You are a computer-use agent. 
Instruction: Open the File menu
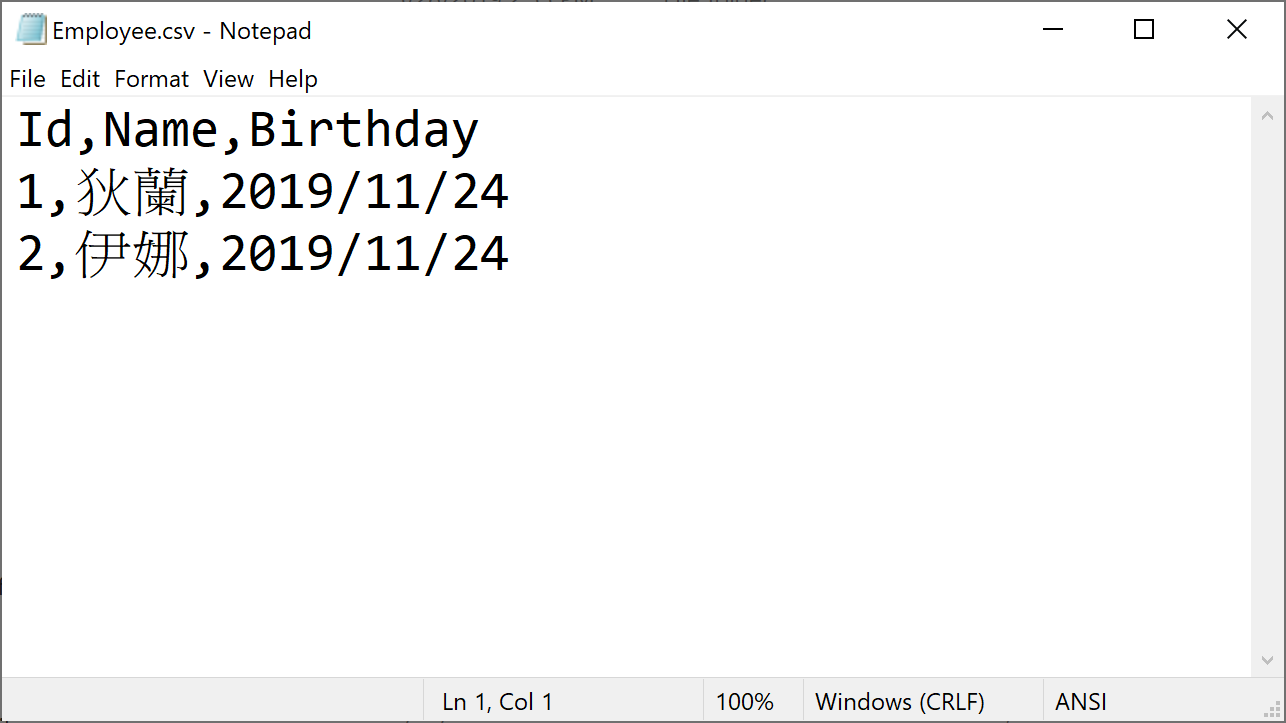click(27, 79)
